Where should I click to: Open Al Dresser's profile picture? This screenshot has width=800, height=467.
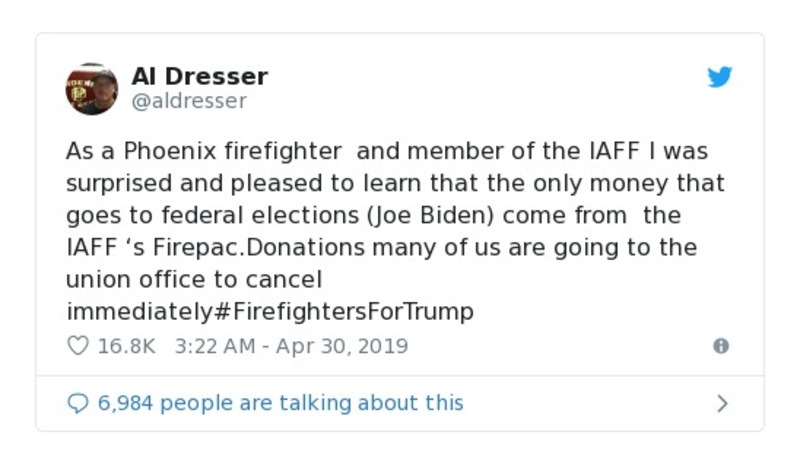pos(92,88)
